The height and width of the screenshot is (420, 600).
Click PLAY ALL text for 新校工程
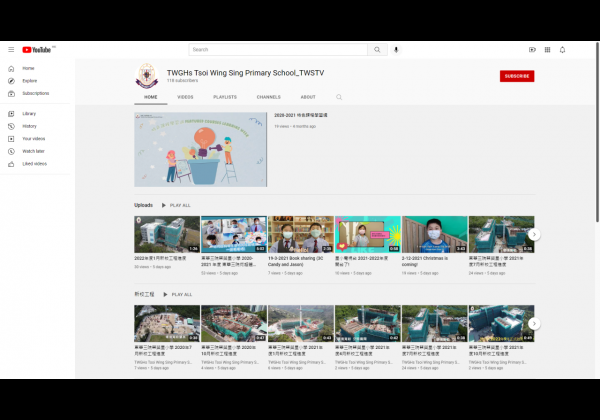click(x=182, y=295)
